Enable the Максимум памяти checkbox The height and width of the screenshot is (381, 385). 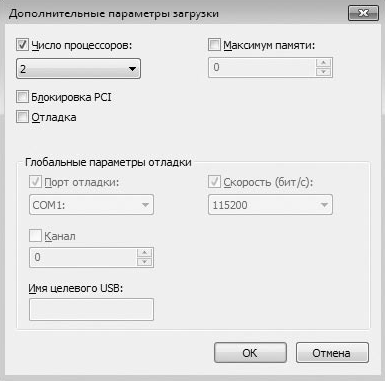pos(214,44)
